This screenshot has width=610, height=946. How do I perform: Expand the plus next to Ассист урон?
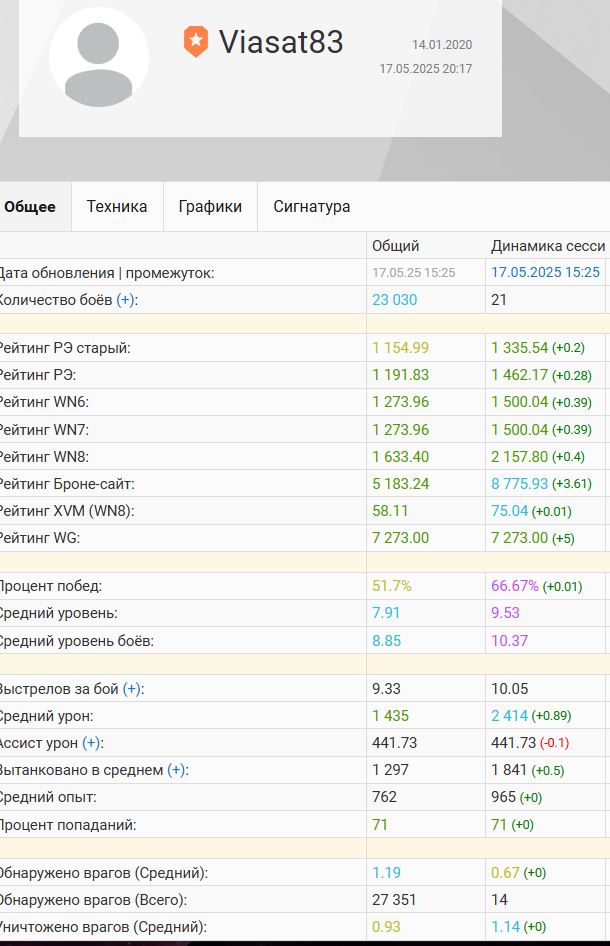(x=92, y=743)
